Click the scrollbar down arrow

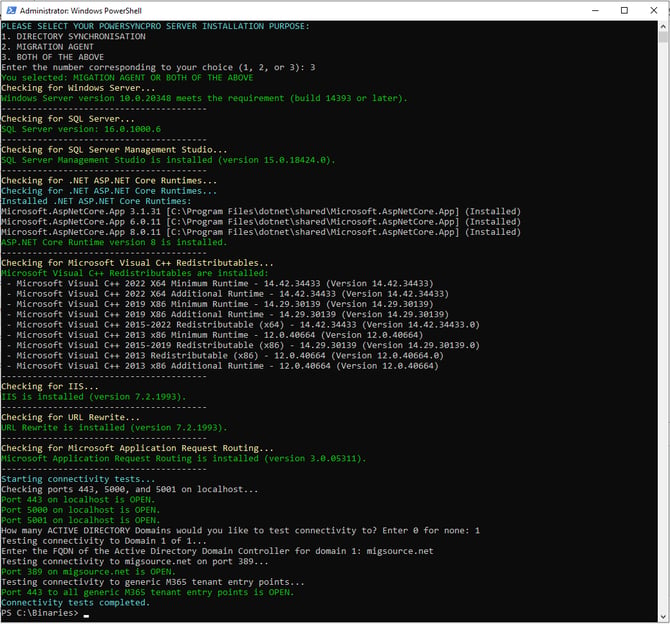pos(663,617)
